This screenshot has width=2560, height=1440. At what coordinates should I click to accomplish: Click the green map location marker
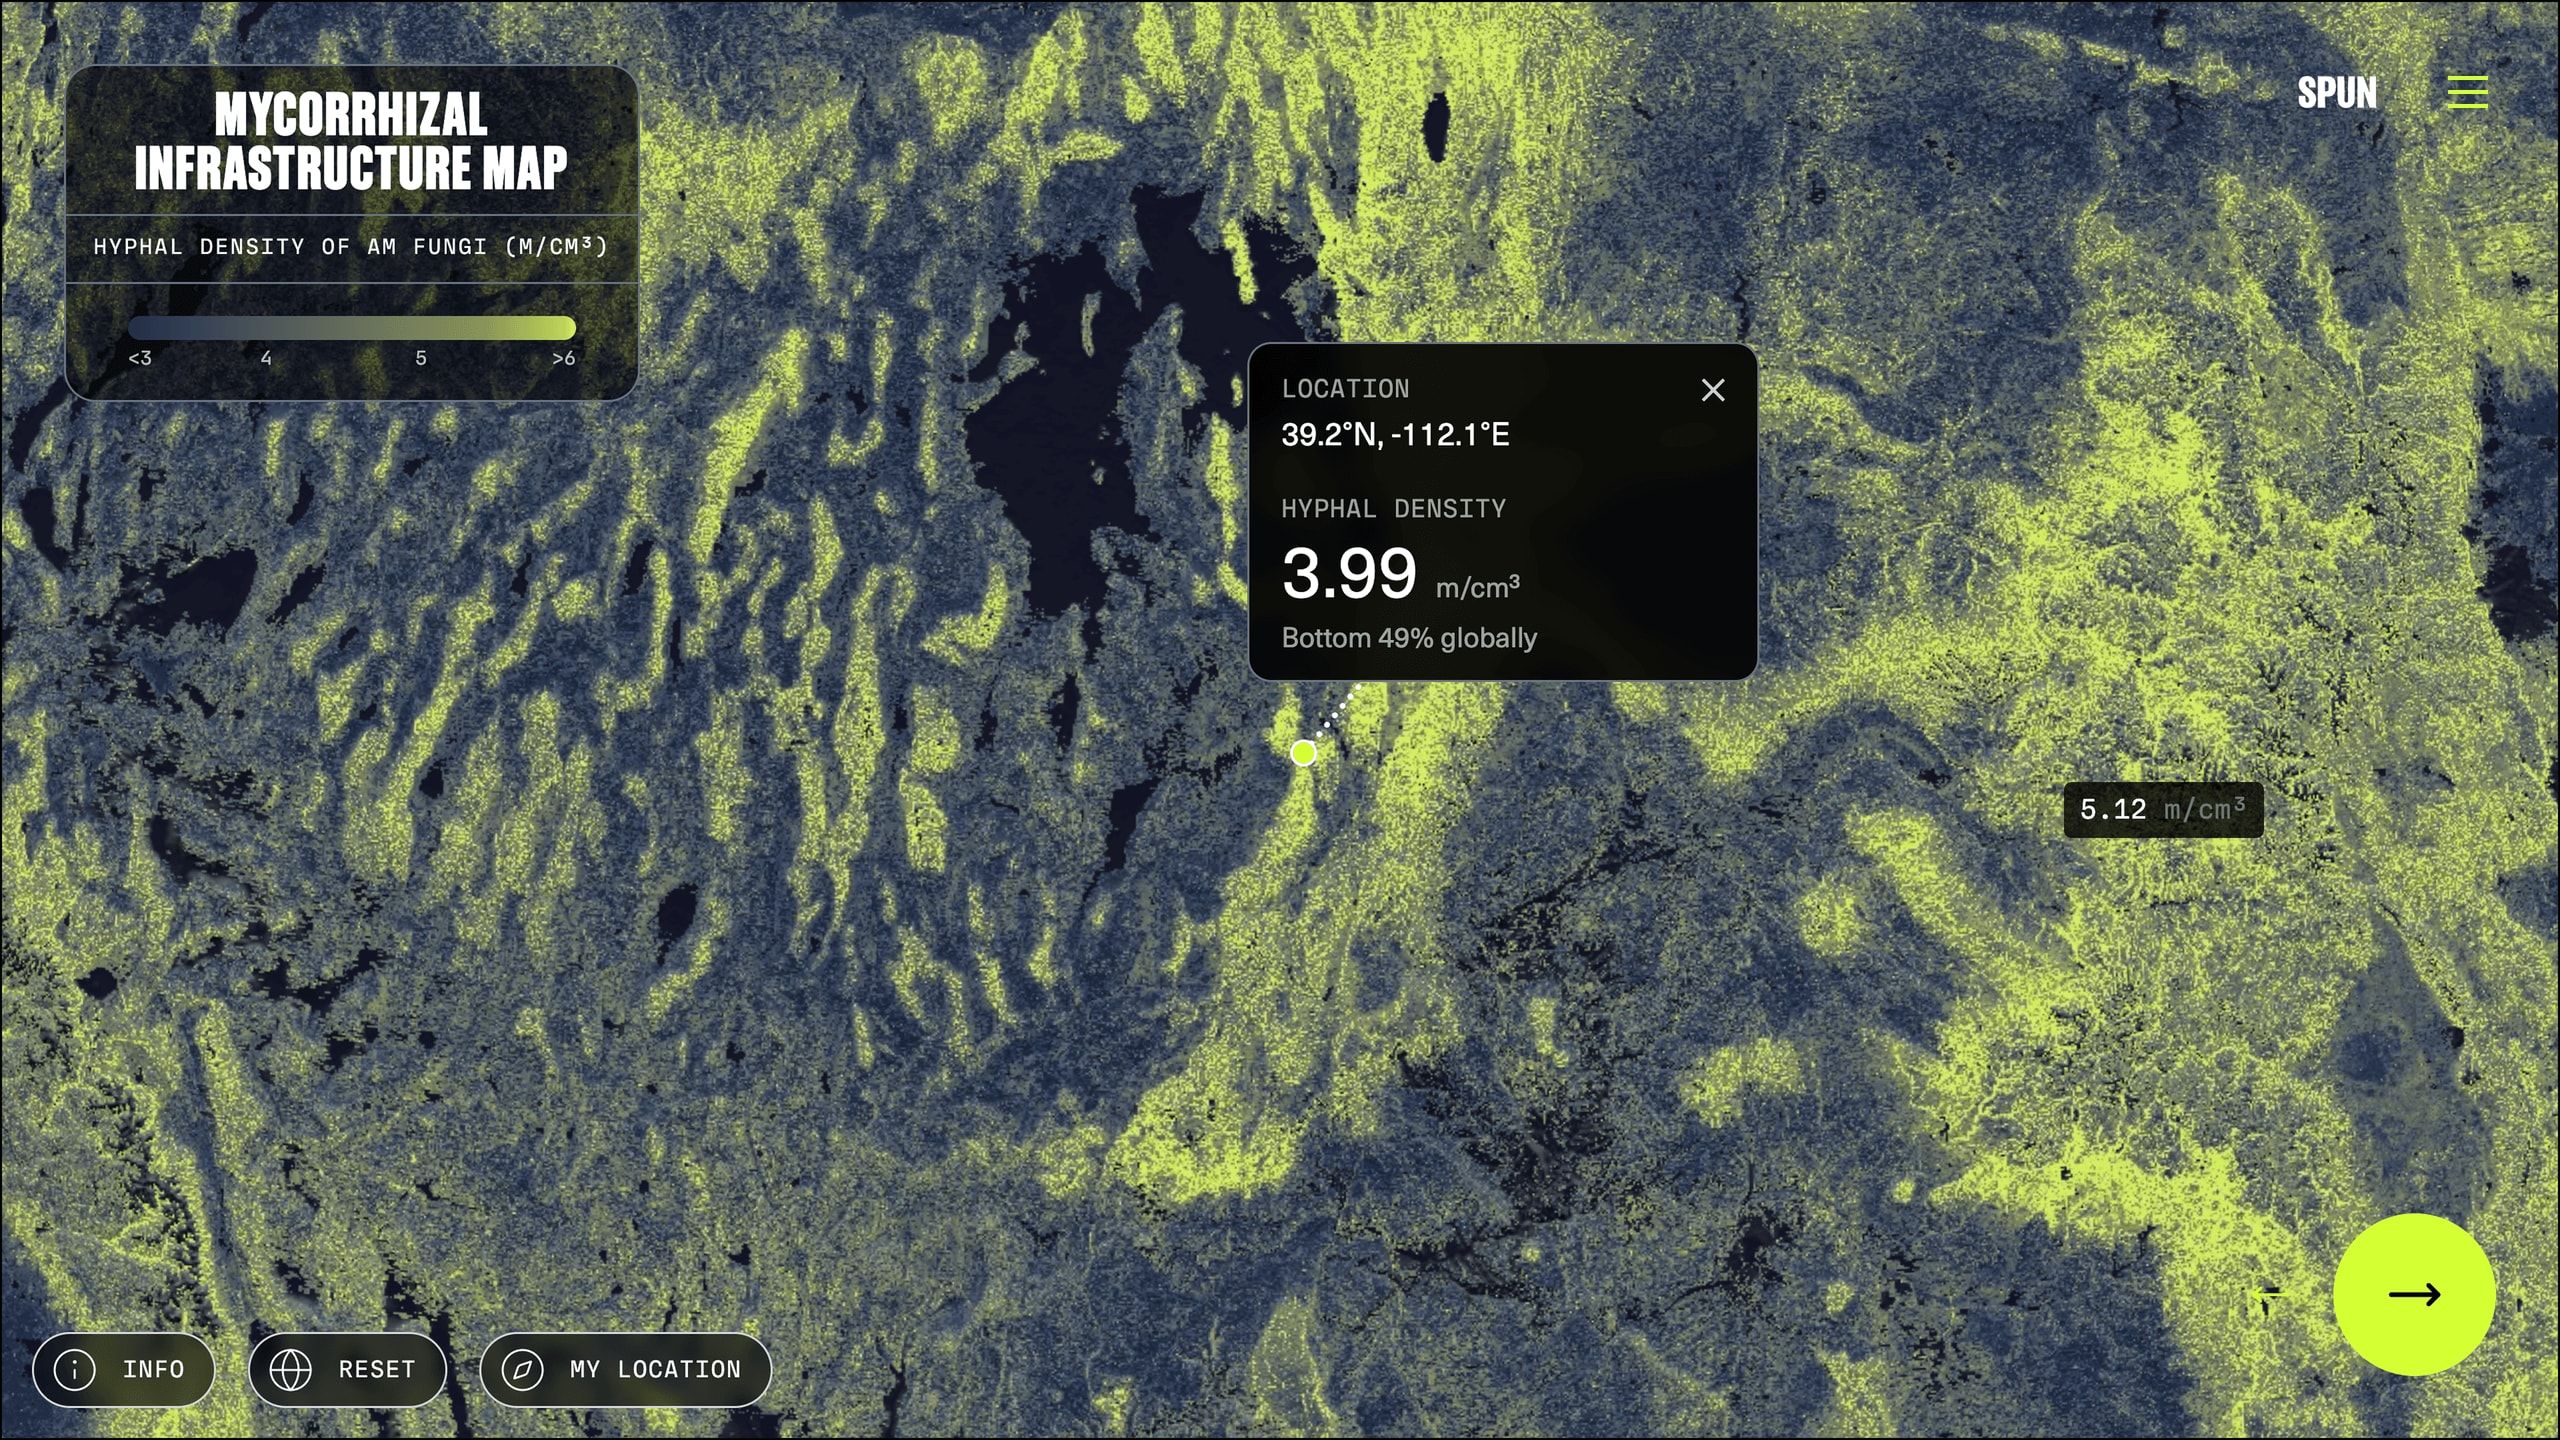(x=1303, y=753)
